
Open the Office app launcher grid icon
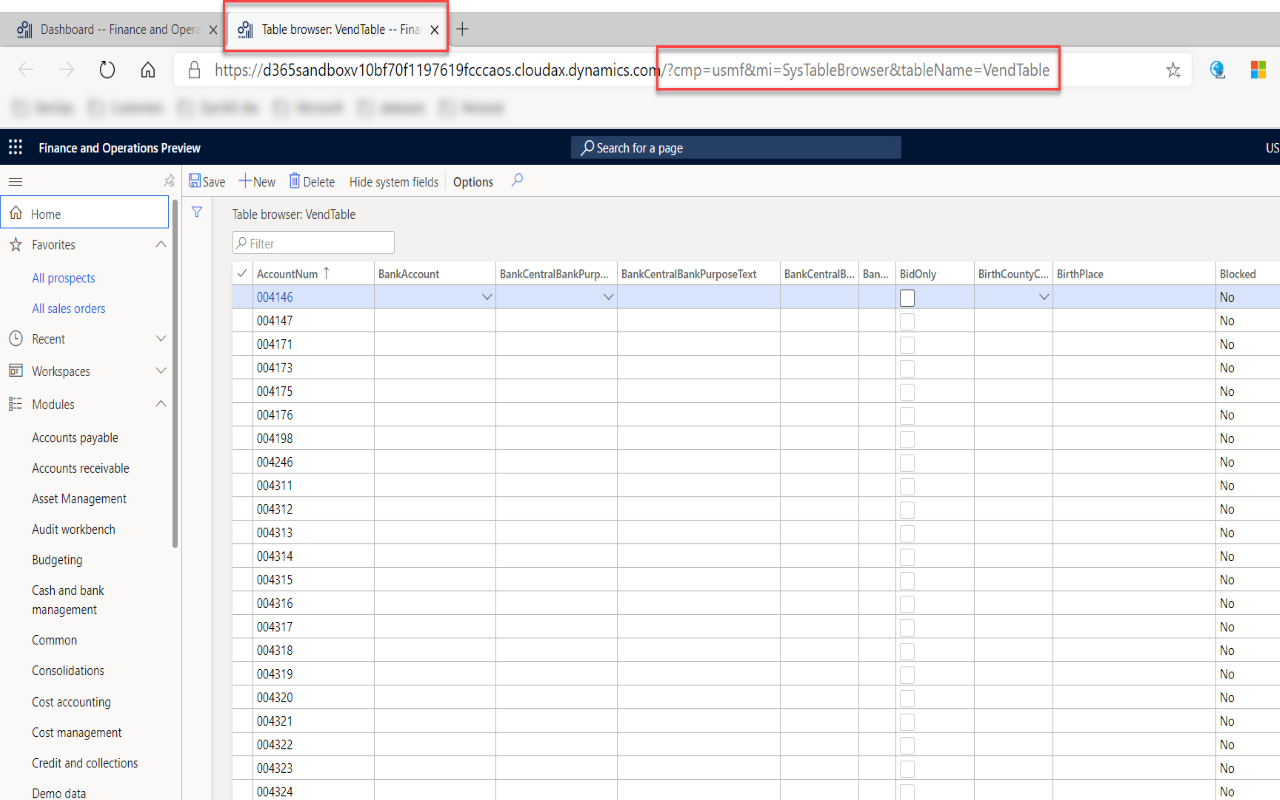tap(15, 147)
